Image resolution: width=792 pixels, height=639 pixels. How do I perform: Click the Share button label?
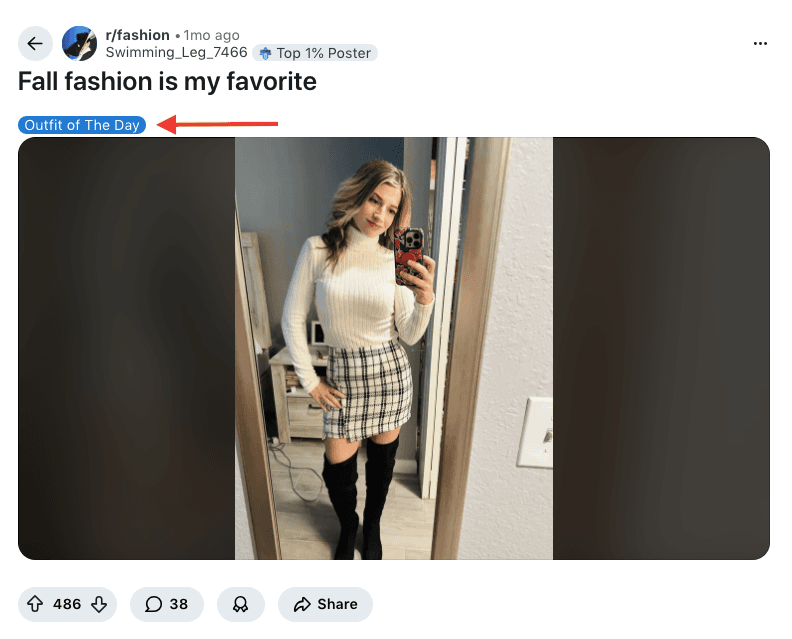tap(337, 604)
